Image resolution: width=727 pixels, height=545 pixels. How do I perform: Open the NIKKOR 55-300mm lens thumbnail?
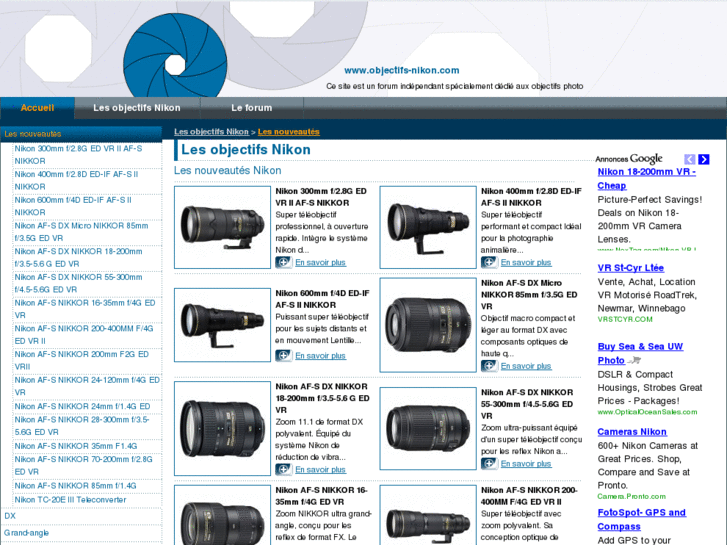(428, 429)
